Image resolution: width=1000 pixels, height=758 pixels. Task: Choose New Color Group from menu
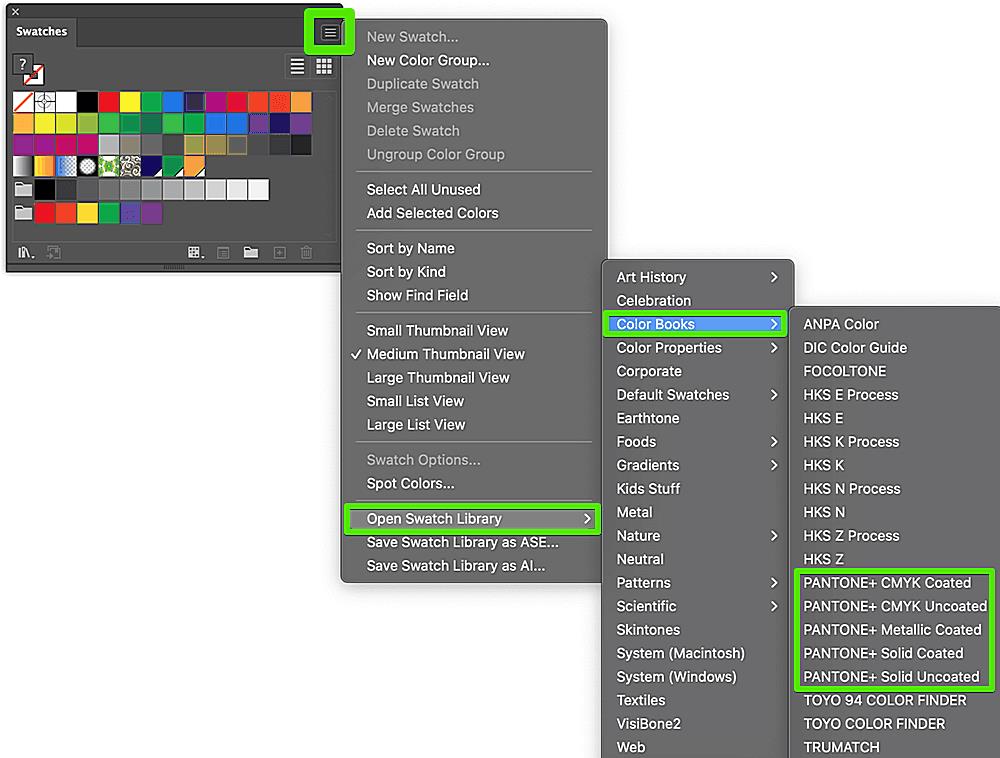tap(428, 61)
